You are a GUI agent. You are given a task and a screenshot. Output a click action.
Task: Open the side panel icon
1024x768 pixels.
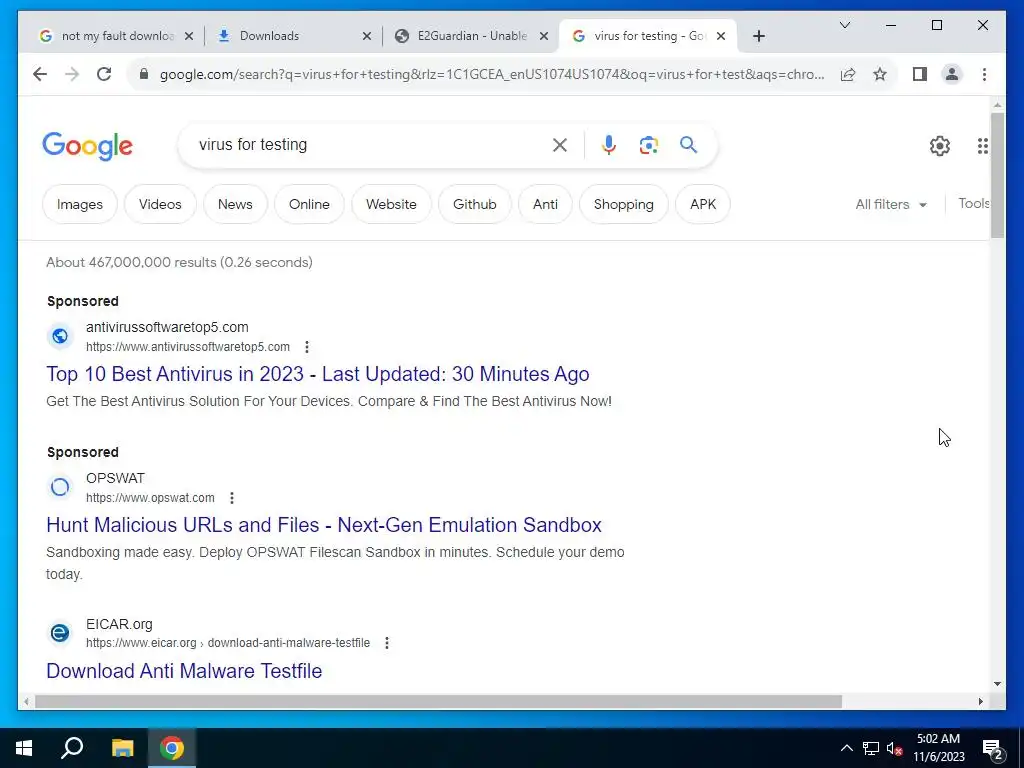pyautogui.click(x=920, y=74)
